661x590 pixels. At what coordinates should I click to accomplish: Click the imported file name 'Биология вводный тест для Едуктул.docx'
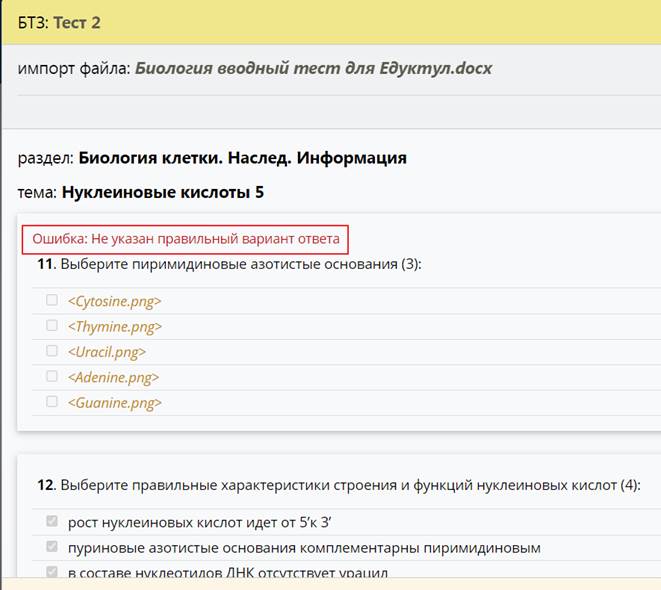click(x=313, y=69)
